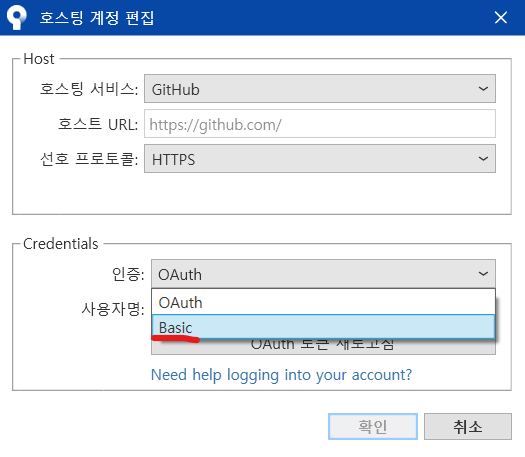The image size is (525, 457).
Task: Click the host URL input field
Action: (x=320, y=124)
